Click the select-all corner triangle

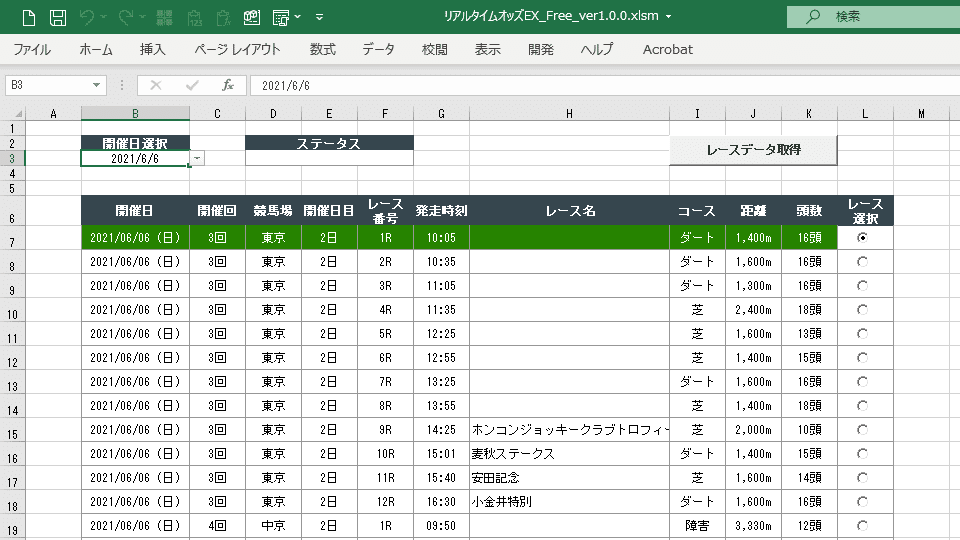18,114
